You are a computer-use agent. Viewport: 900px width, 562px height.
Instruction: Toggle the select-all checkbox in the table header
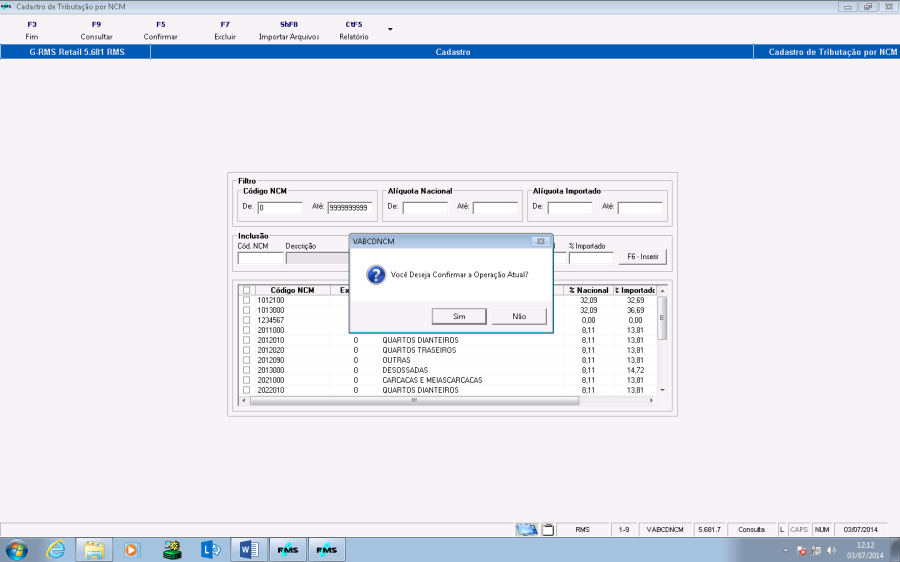247,290
